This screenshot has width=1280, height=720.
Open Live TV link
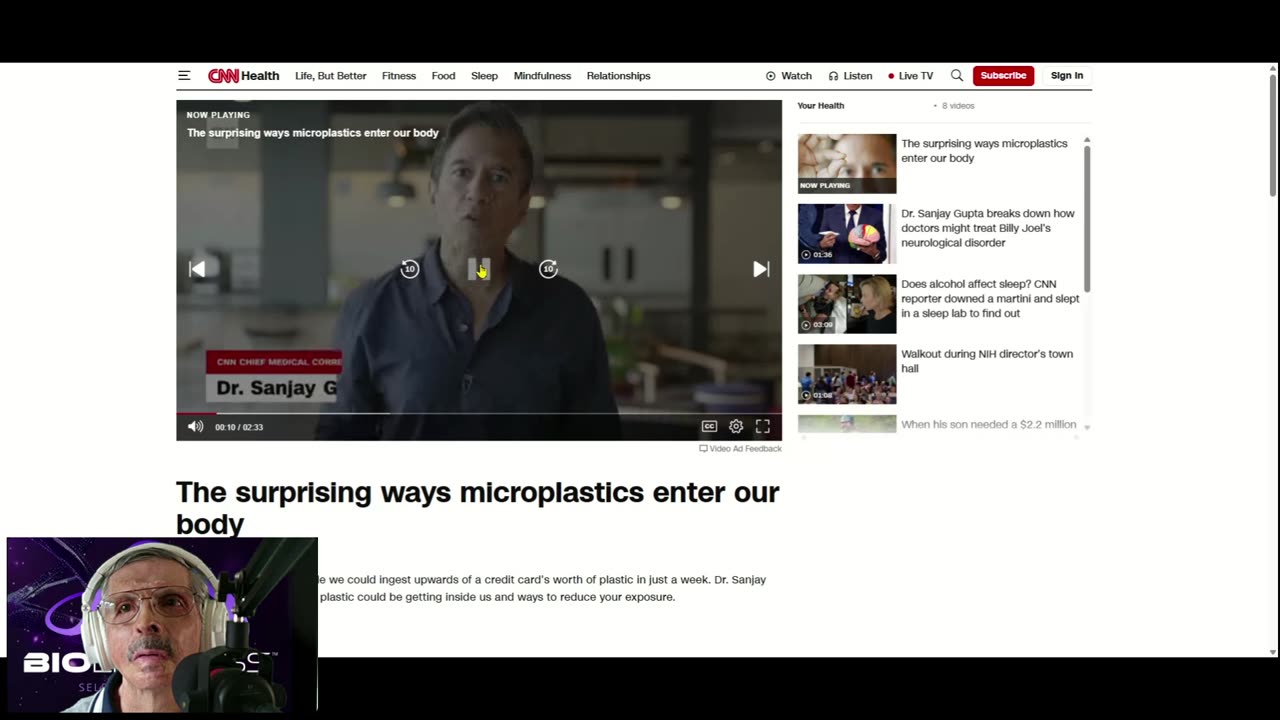point(910,76)
